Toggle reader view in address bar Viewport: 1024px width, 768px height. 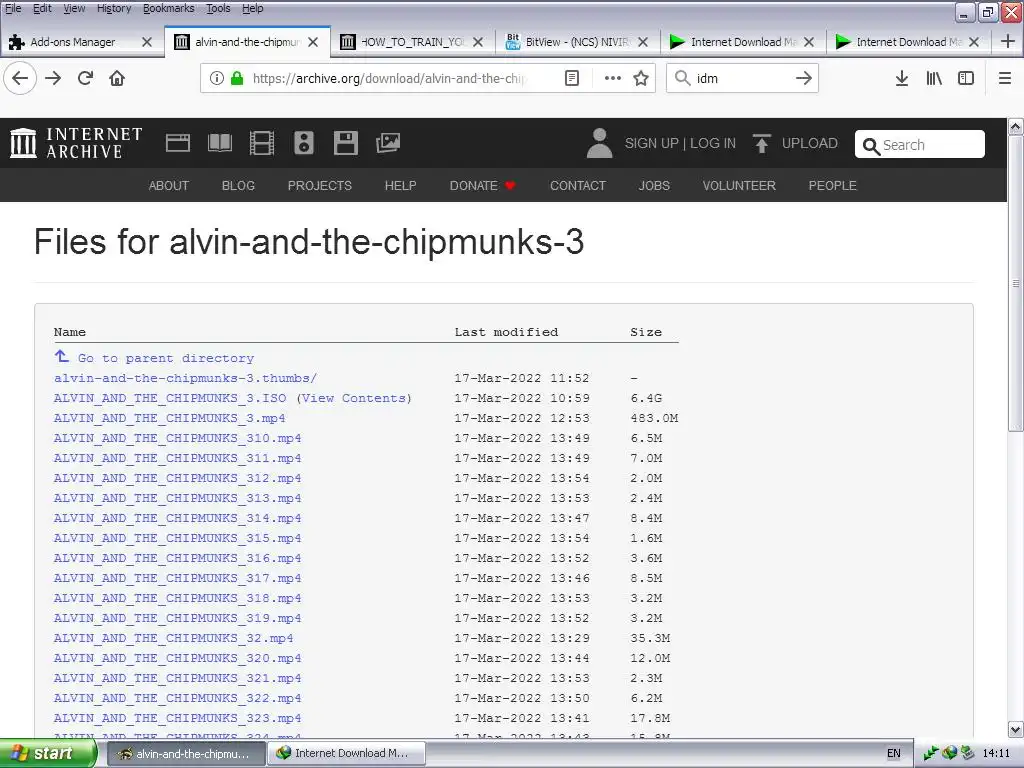571,78
